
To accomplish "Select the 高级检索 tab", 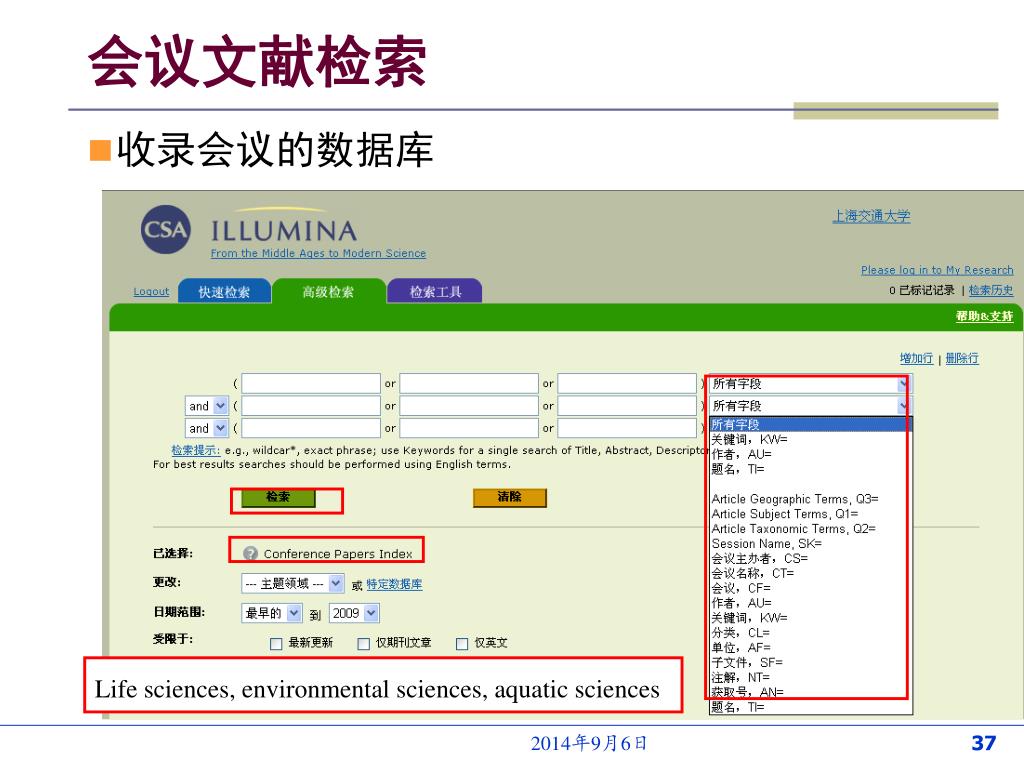I will point(328,292).
